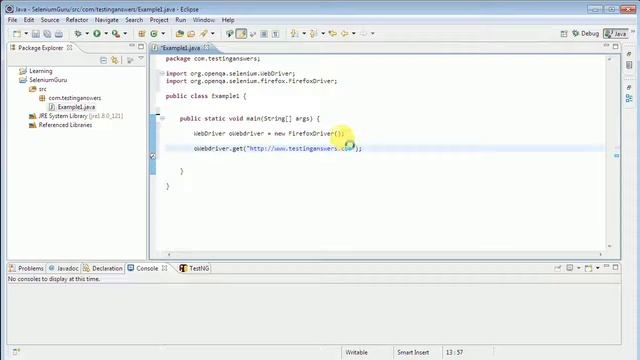Select JRE System Library node
Viewport: 640px width, 360px height.
[x=76, y=116]
